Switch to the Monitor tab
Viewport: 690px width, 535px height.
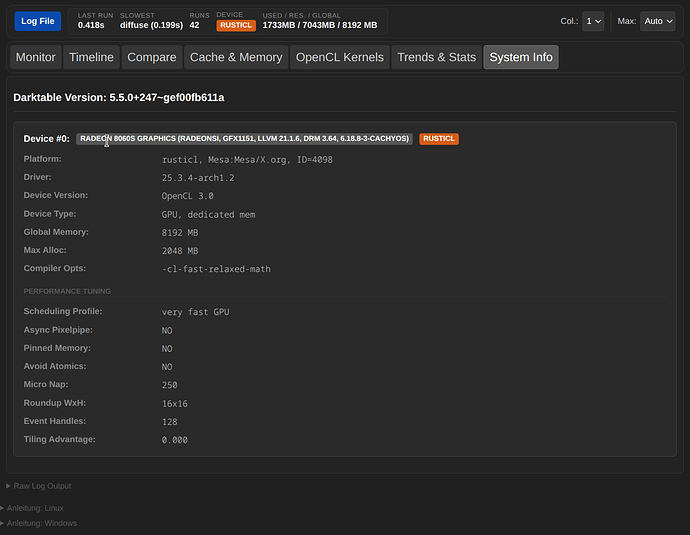[36, 58]
